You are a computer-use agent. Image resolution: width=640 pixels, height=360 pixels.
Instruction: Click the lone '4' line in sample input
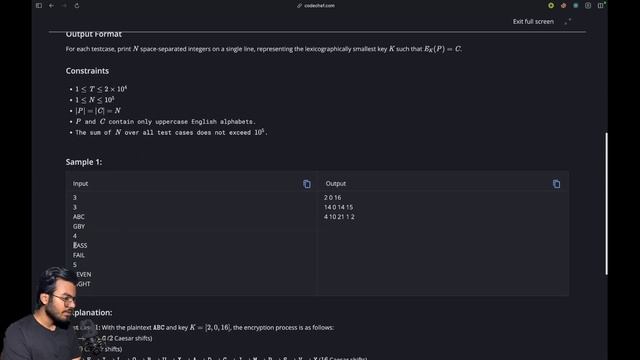point(75,236)
